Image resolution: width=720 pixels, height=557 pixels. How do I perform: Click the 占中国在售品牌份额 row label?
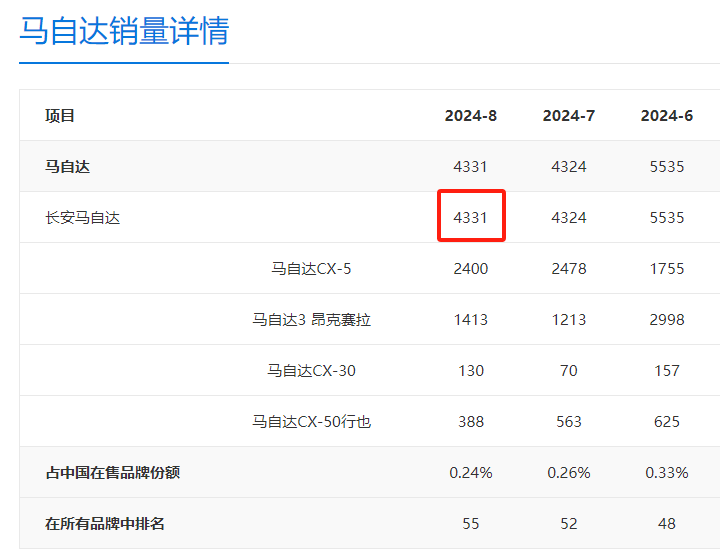pyautogui.click(x=112, y=473)
